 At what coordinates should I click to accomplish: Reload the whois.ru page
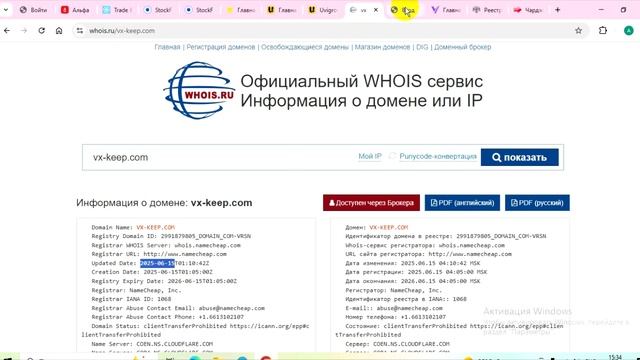[42, 31]
